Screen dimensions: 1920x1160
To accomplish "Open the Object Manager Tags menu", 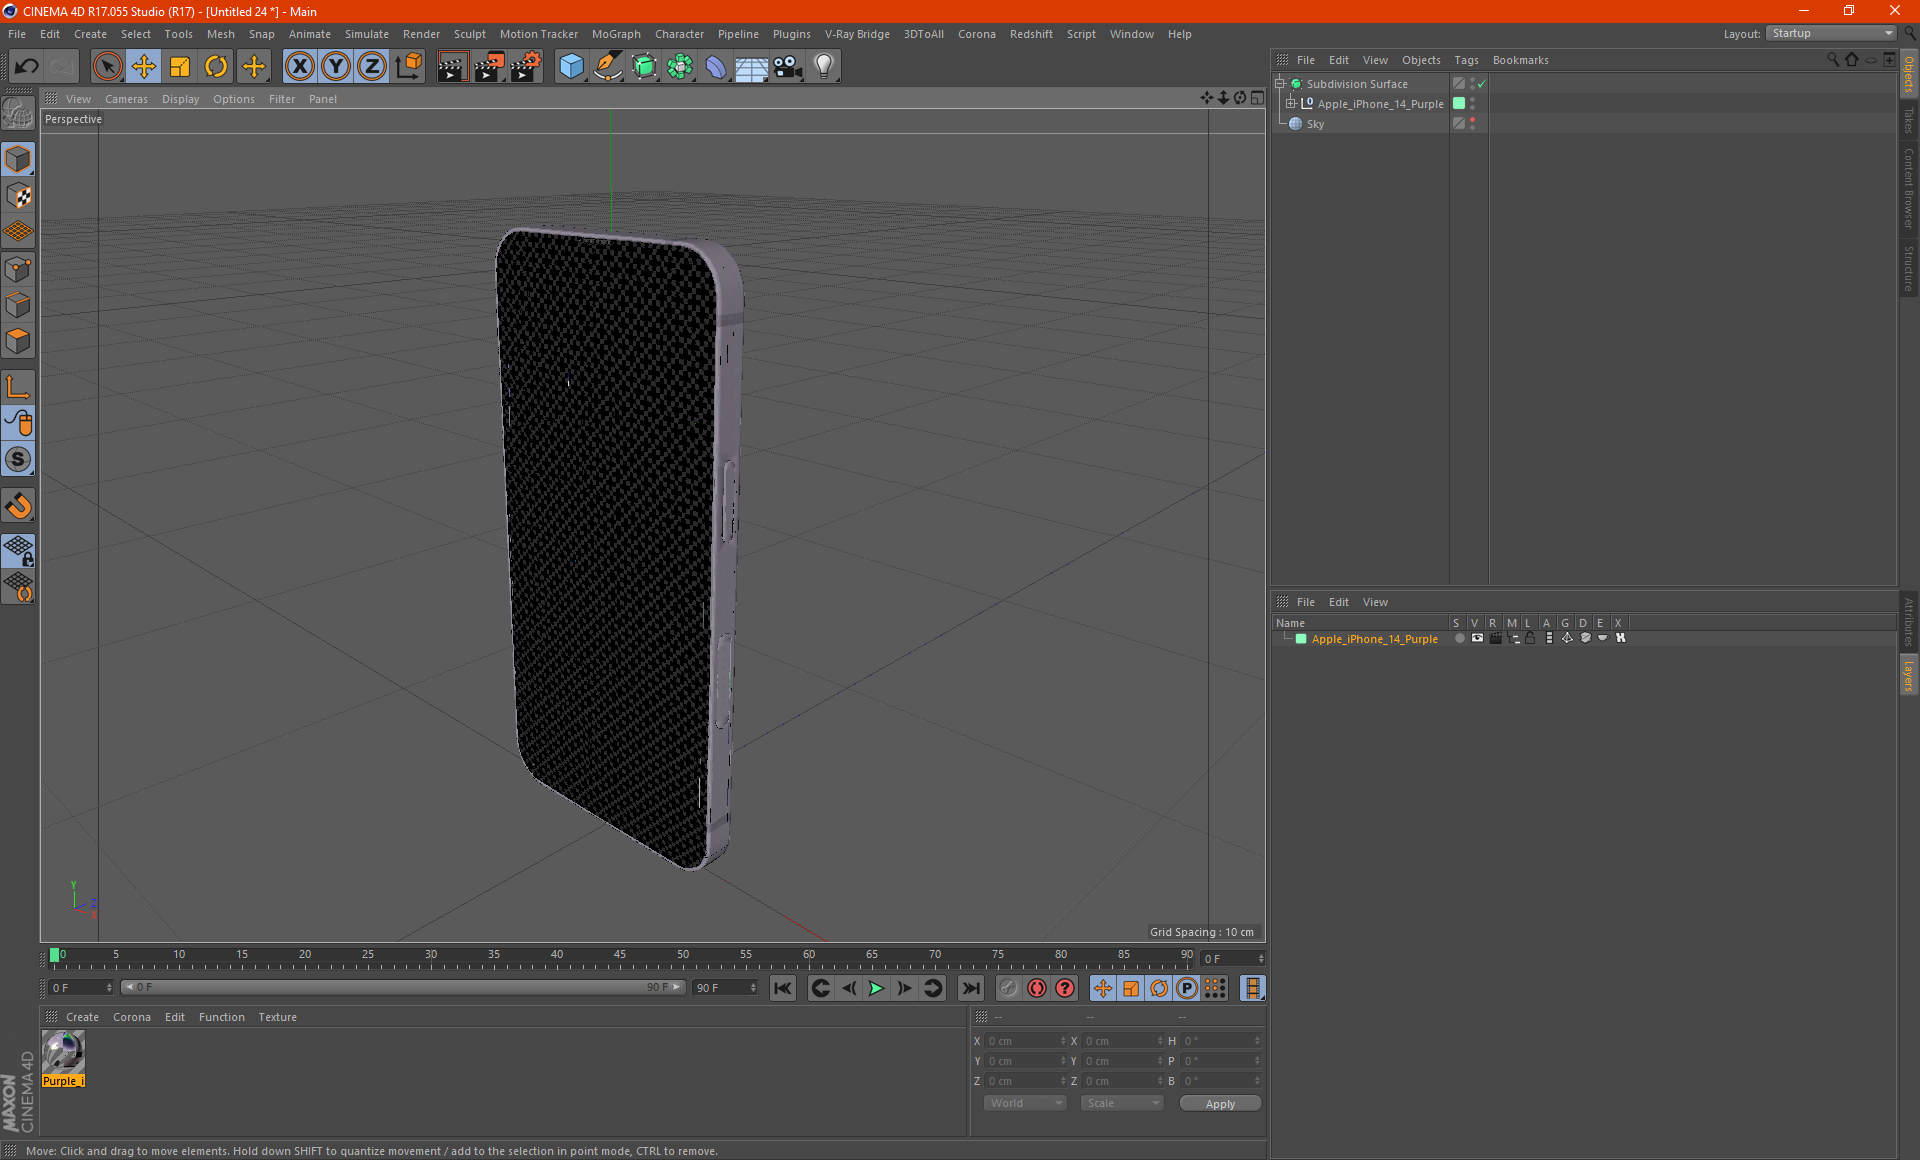I will [1466, 60].
